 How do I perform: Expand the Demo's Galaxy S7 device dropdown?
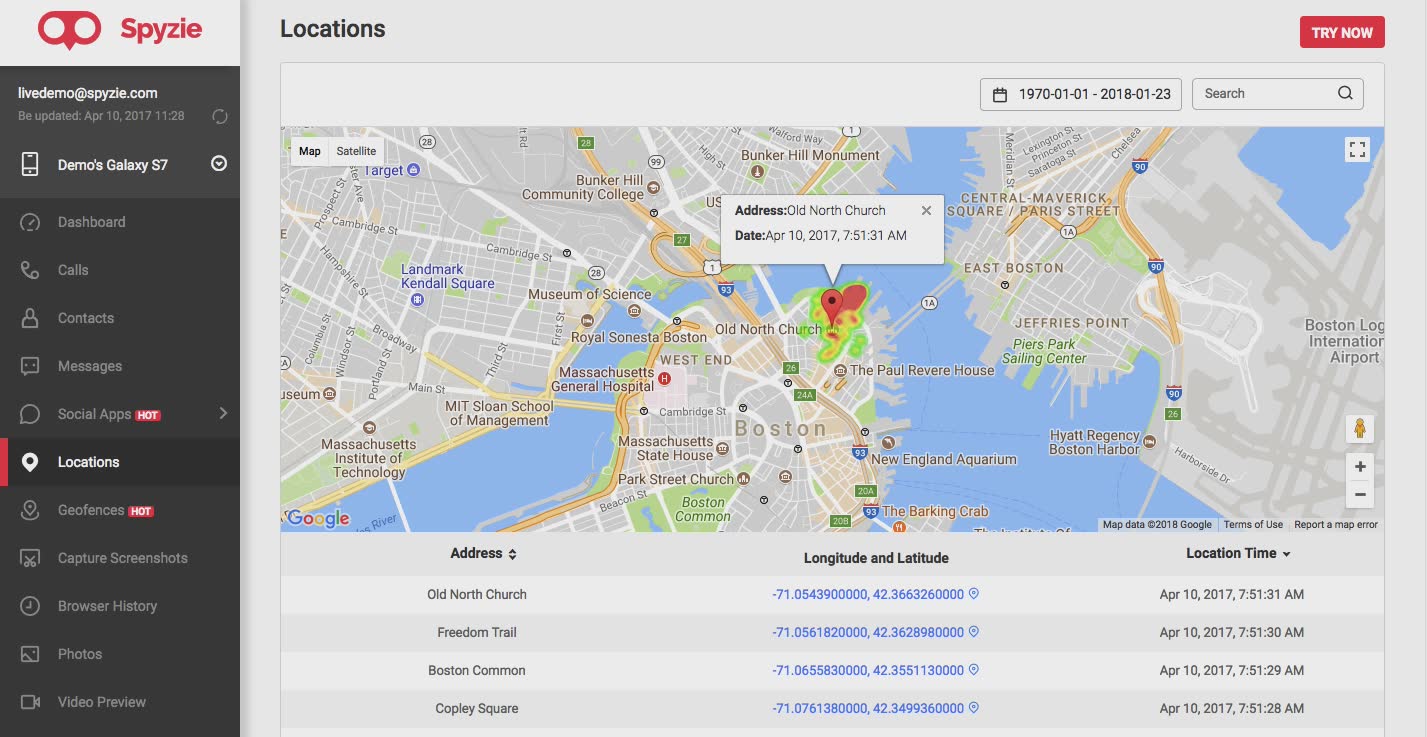click(219, 164)
